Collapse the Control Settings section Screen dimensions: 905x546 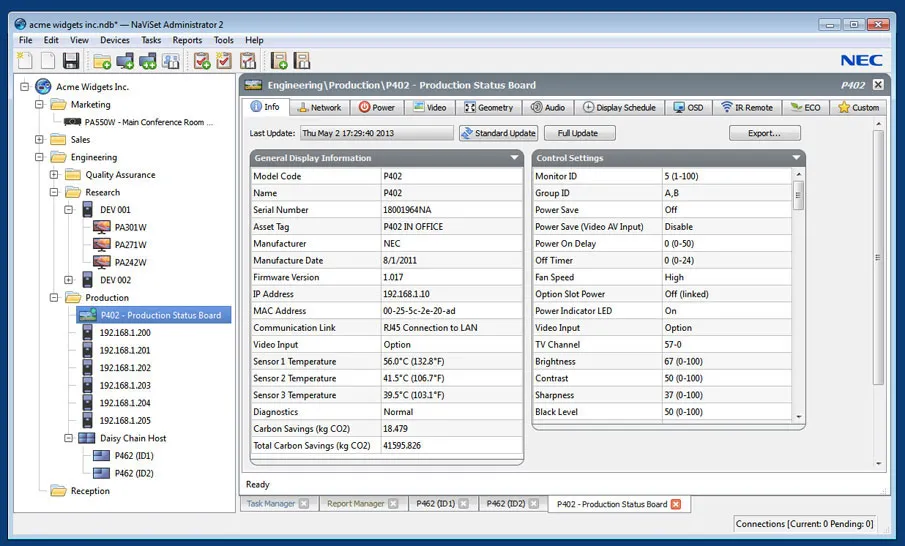click(x=796, y=158)
